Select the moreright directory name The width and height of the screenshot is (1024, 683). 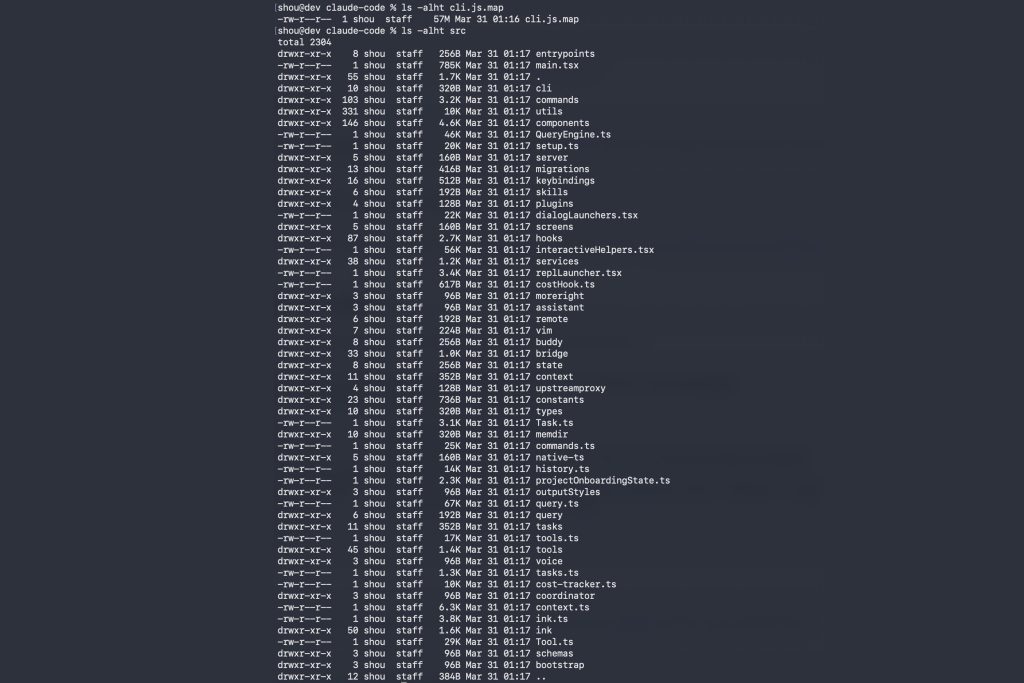(560, 296)
